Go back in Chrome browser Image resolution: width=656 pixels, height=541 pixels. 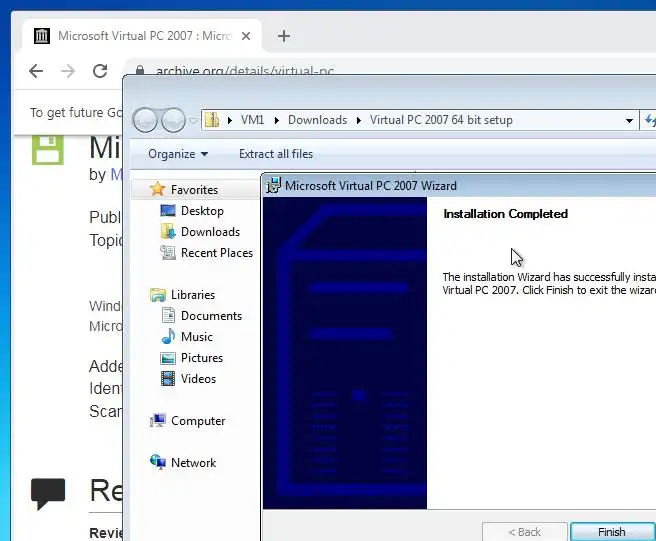(x=36, y=71)
